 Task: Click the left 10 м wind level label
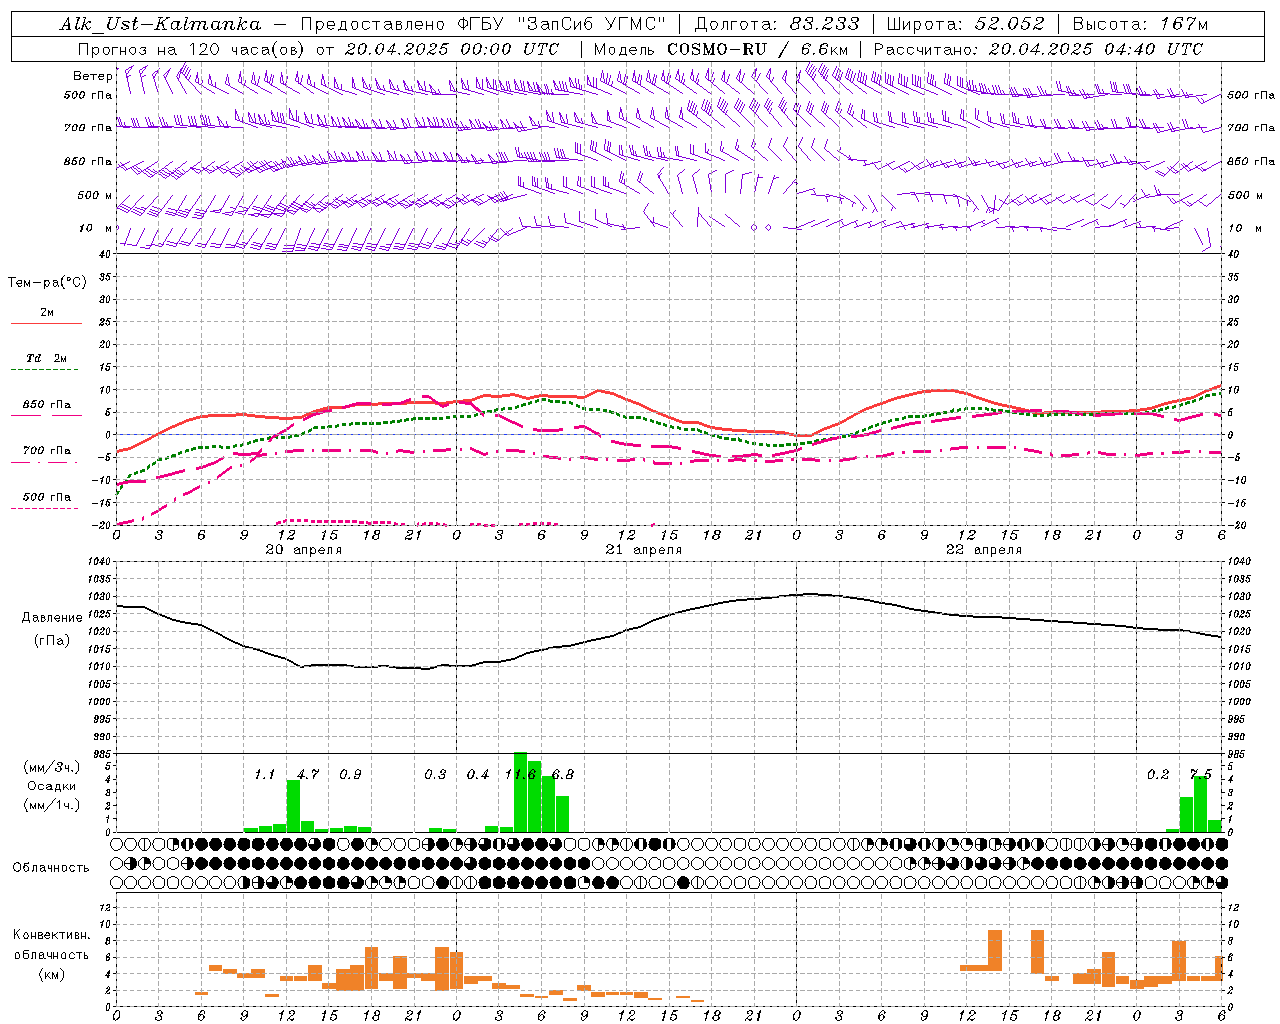click(95, 228)
